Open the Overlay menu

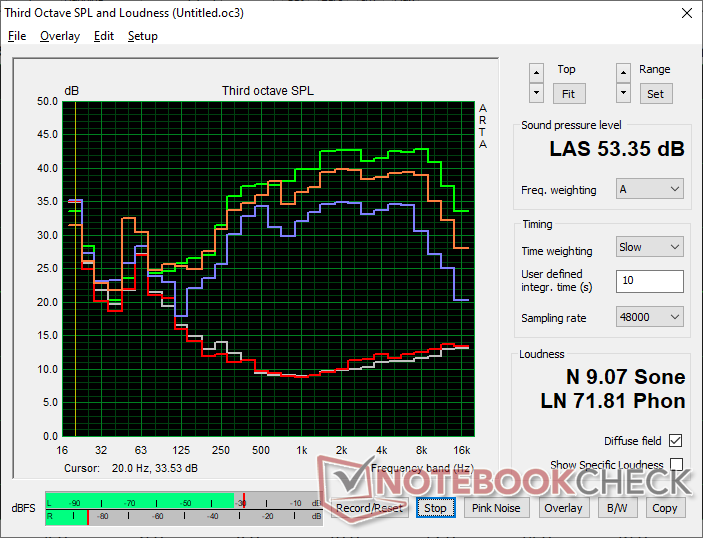[x=59, y=36]
